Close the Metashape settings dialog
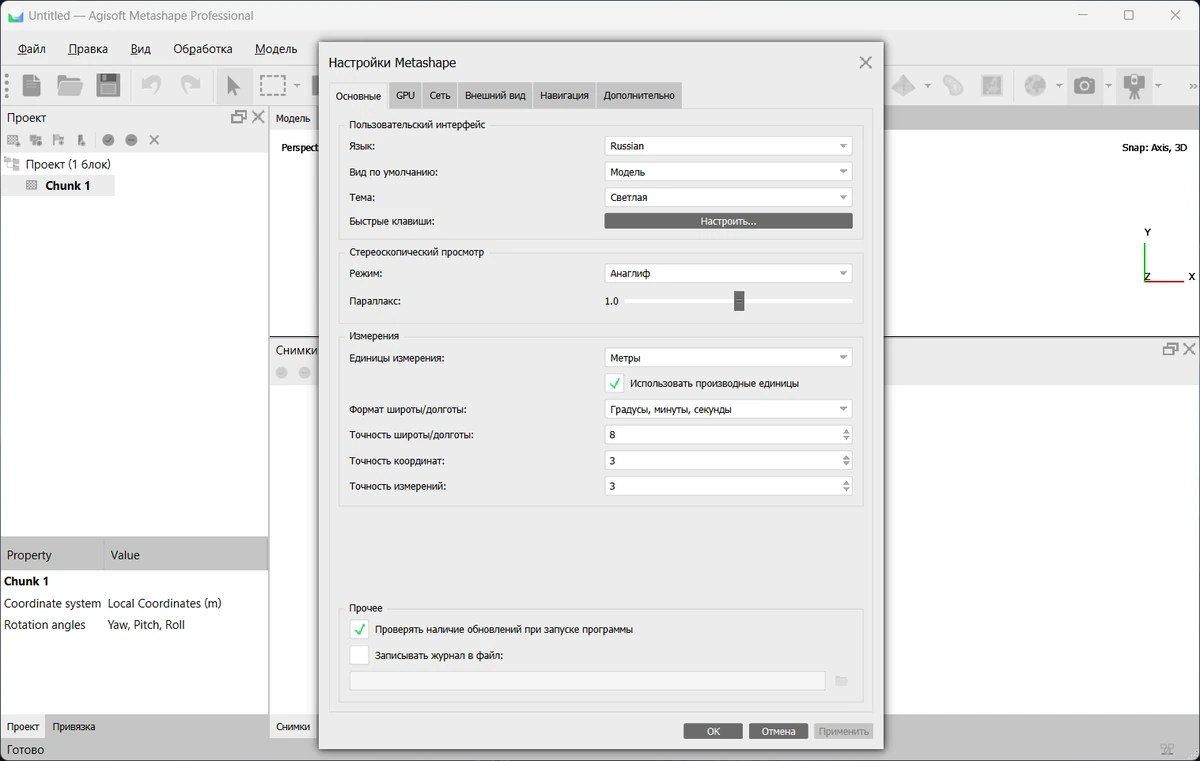The height and width of the screenshot is (761, 1200). coord(865,62)
